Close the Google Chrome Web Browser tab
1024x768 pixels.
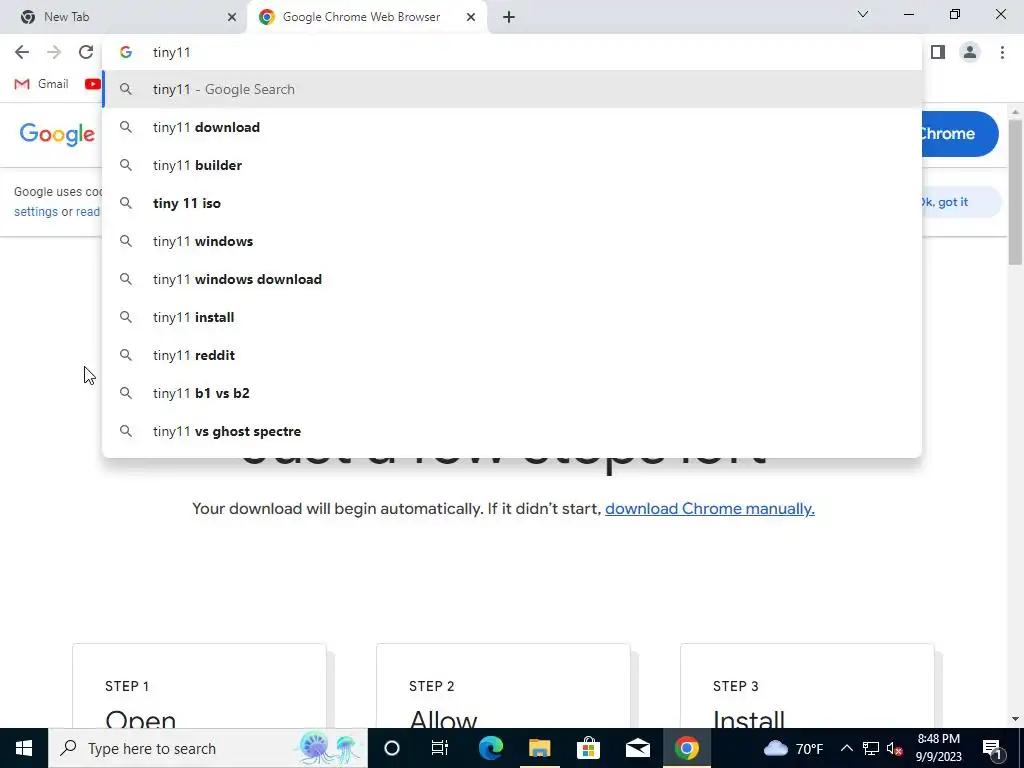[x=471, y=17]
